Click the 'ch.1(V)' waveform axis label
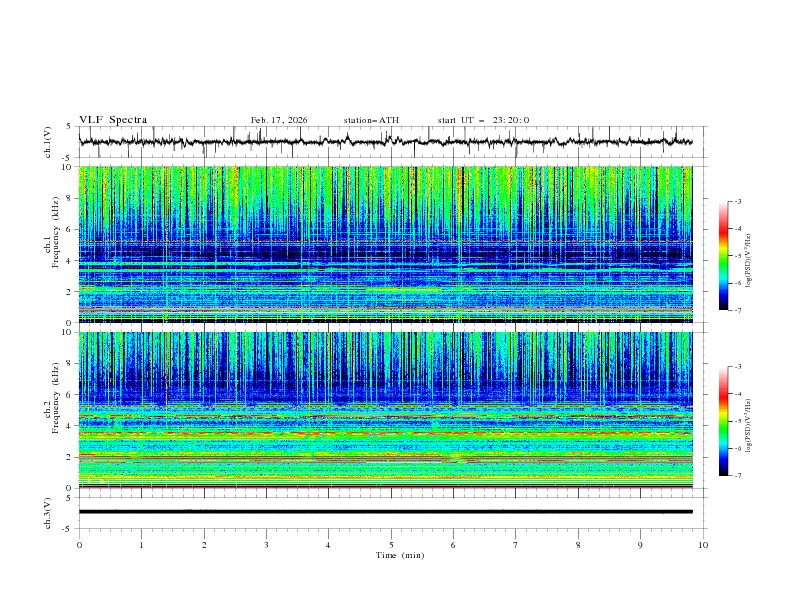Image resolution: width=792 pixels, height=612 pixels. point(48,142)
